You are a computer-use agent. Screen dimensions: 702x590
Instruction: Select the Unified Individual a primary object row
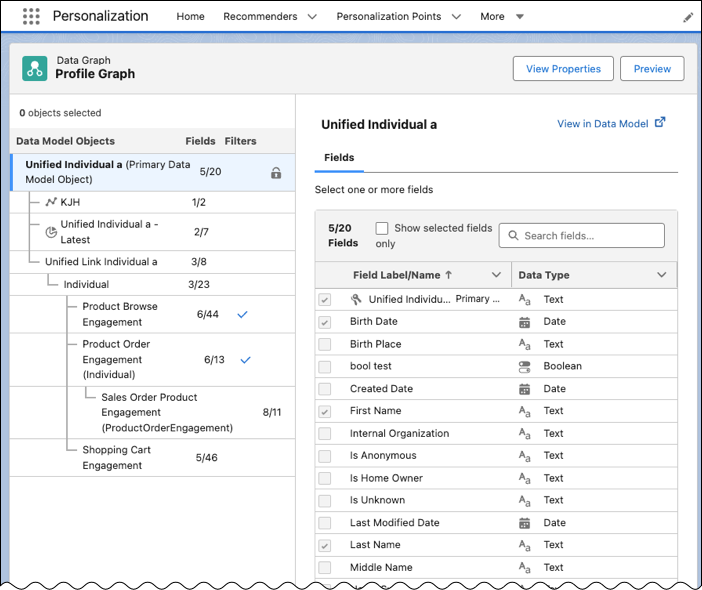(x=153, y=172)
